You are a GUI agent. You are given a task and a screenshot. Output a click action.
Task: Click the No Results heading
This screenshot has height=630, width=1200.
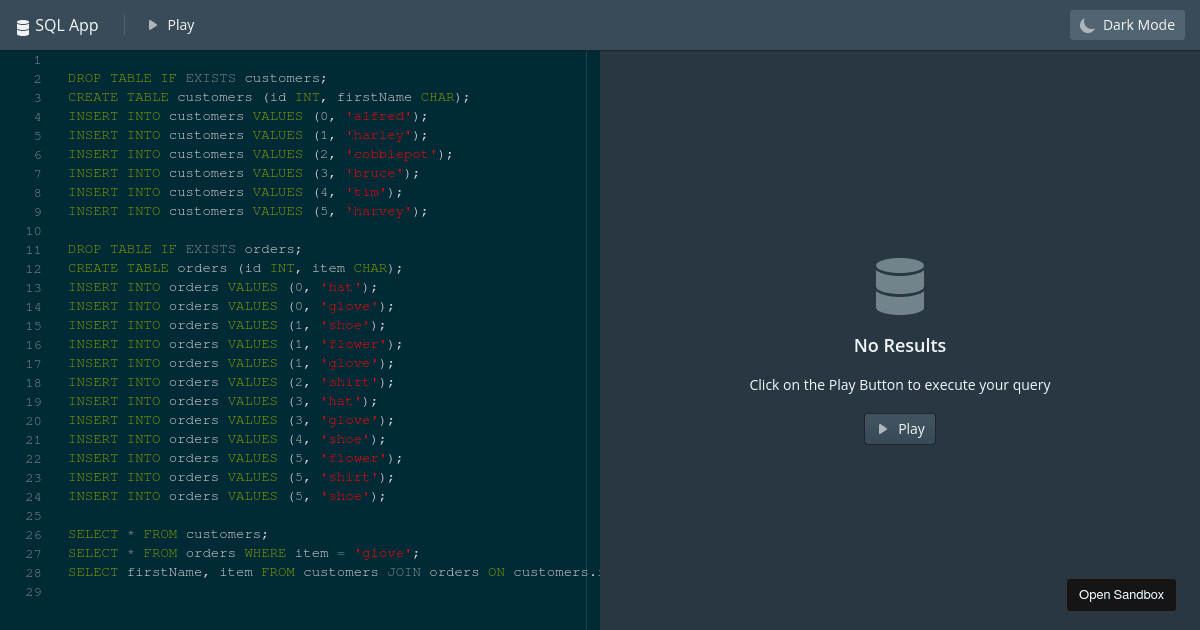pyautogui.click(x=899, y=345)
